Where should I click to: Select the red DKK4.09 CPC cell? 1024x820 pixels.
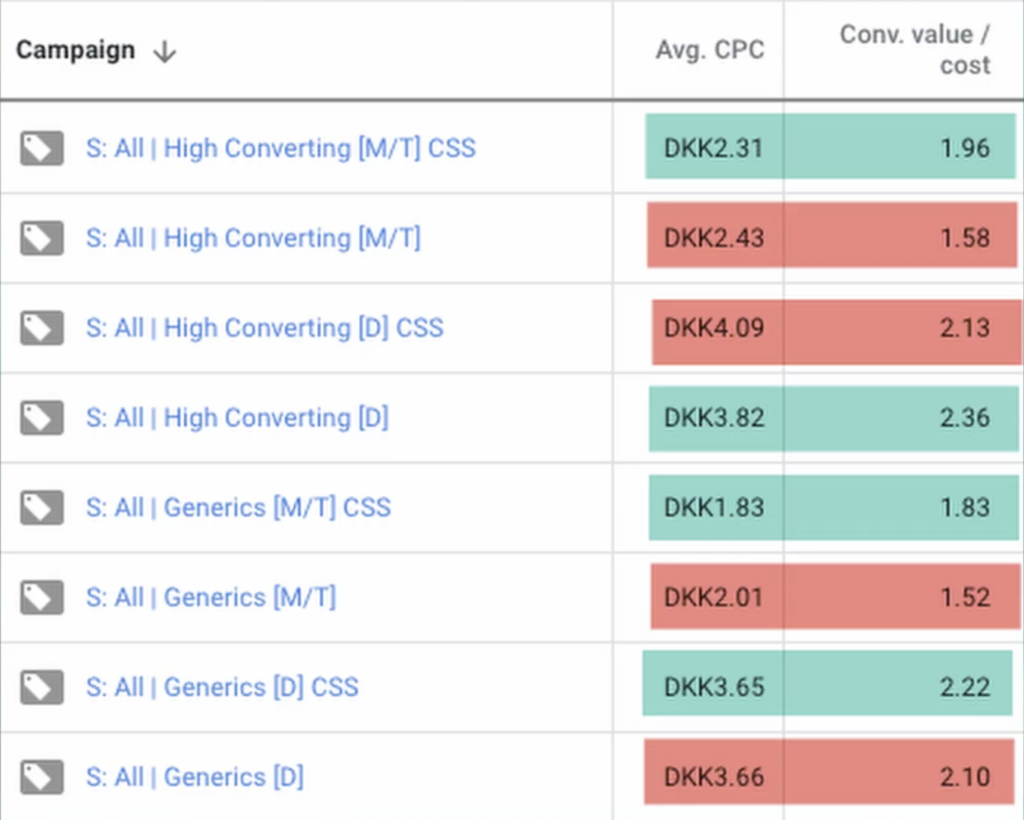[x=715, y=328]
